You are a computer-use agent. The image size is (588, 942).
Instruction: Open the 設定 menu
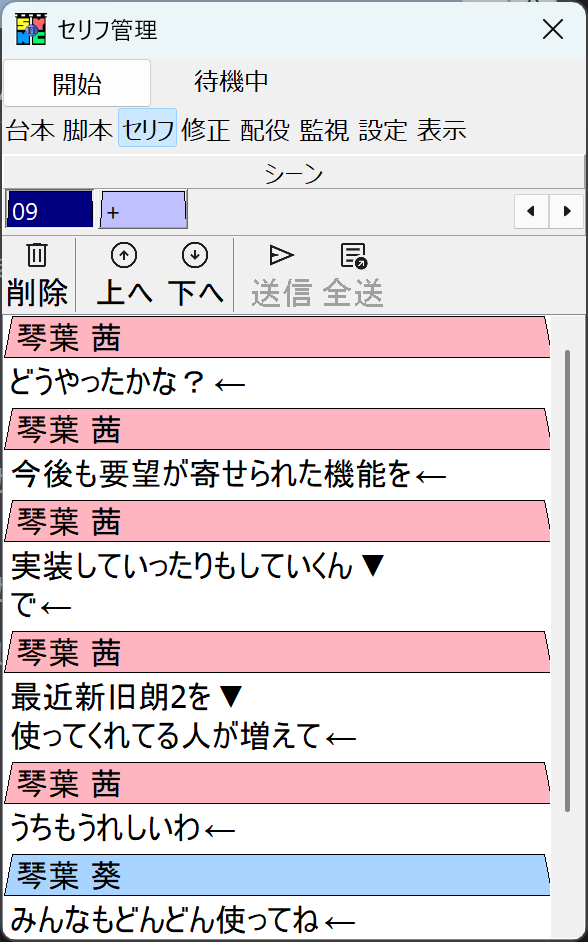coord(383,130)
